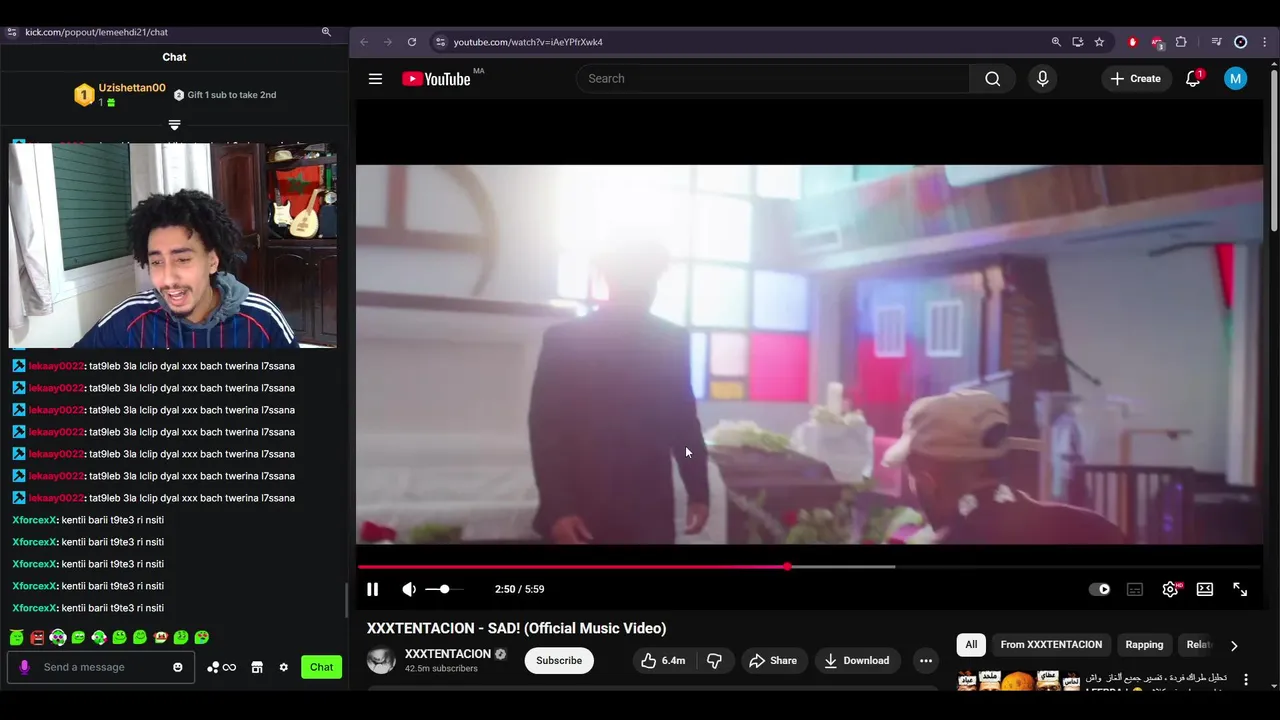The height and width of the screenshot is (720, 1280).
Task: Open the browser zoom magnifier icon
Action: pos(1056,42)
